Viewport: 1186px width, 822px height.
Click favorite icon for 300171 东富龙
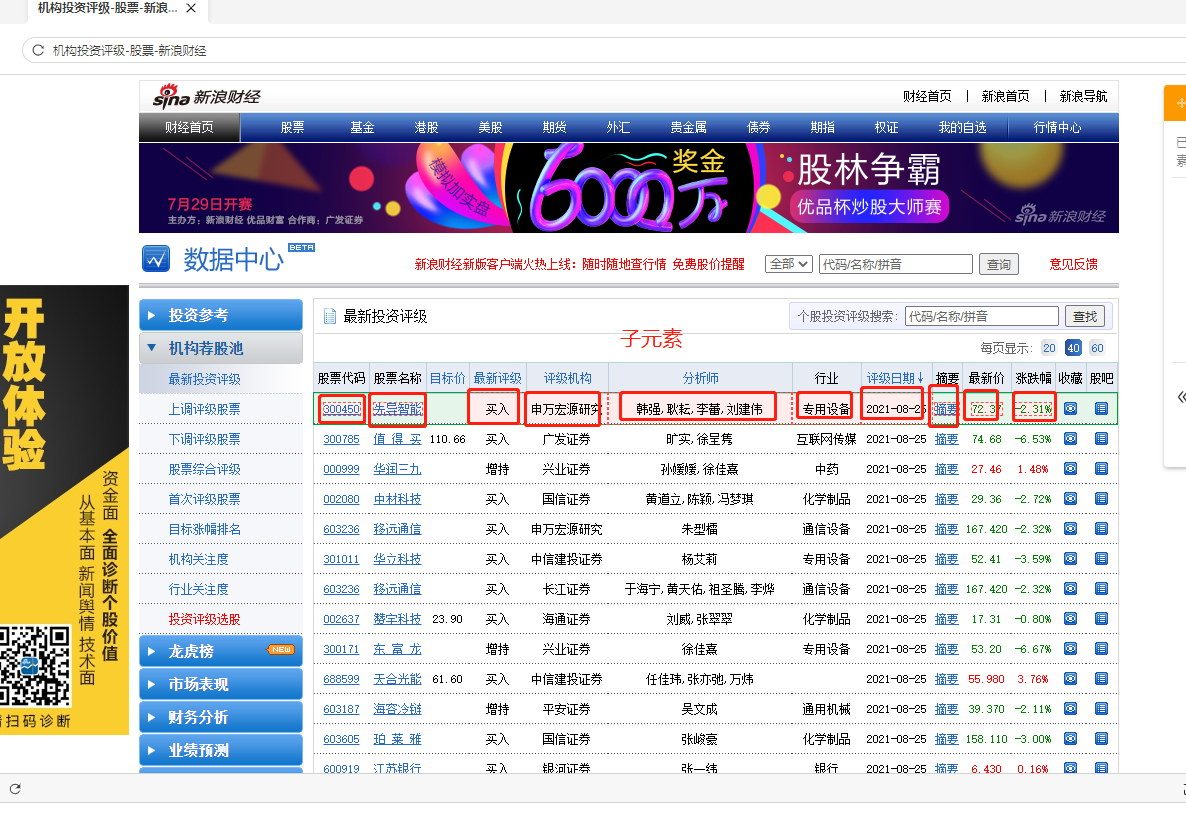click(x=1070, y=649)
